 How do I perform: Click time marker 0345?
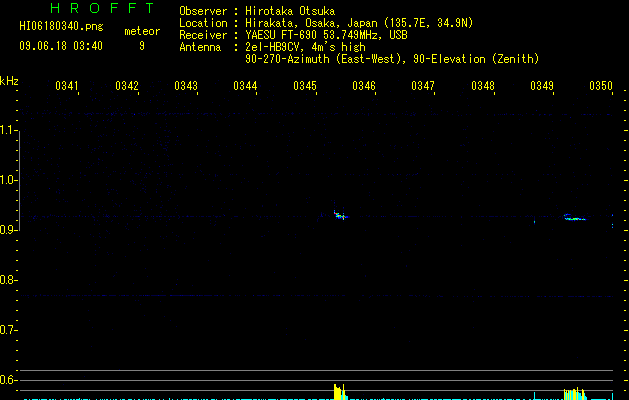[x=305, y=86]
